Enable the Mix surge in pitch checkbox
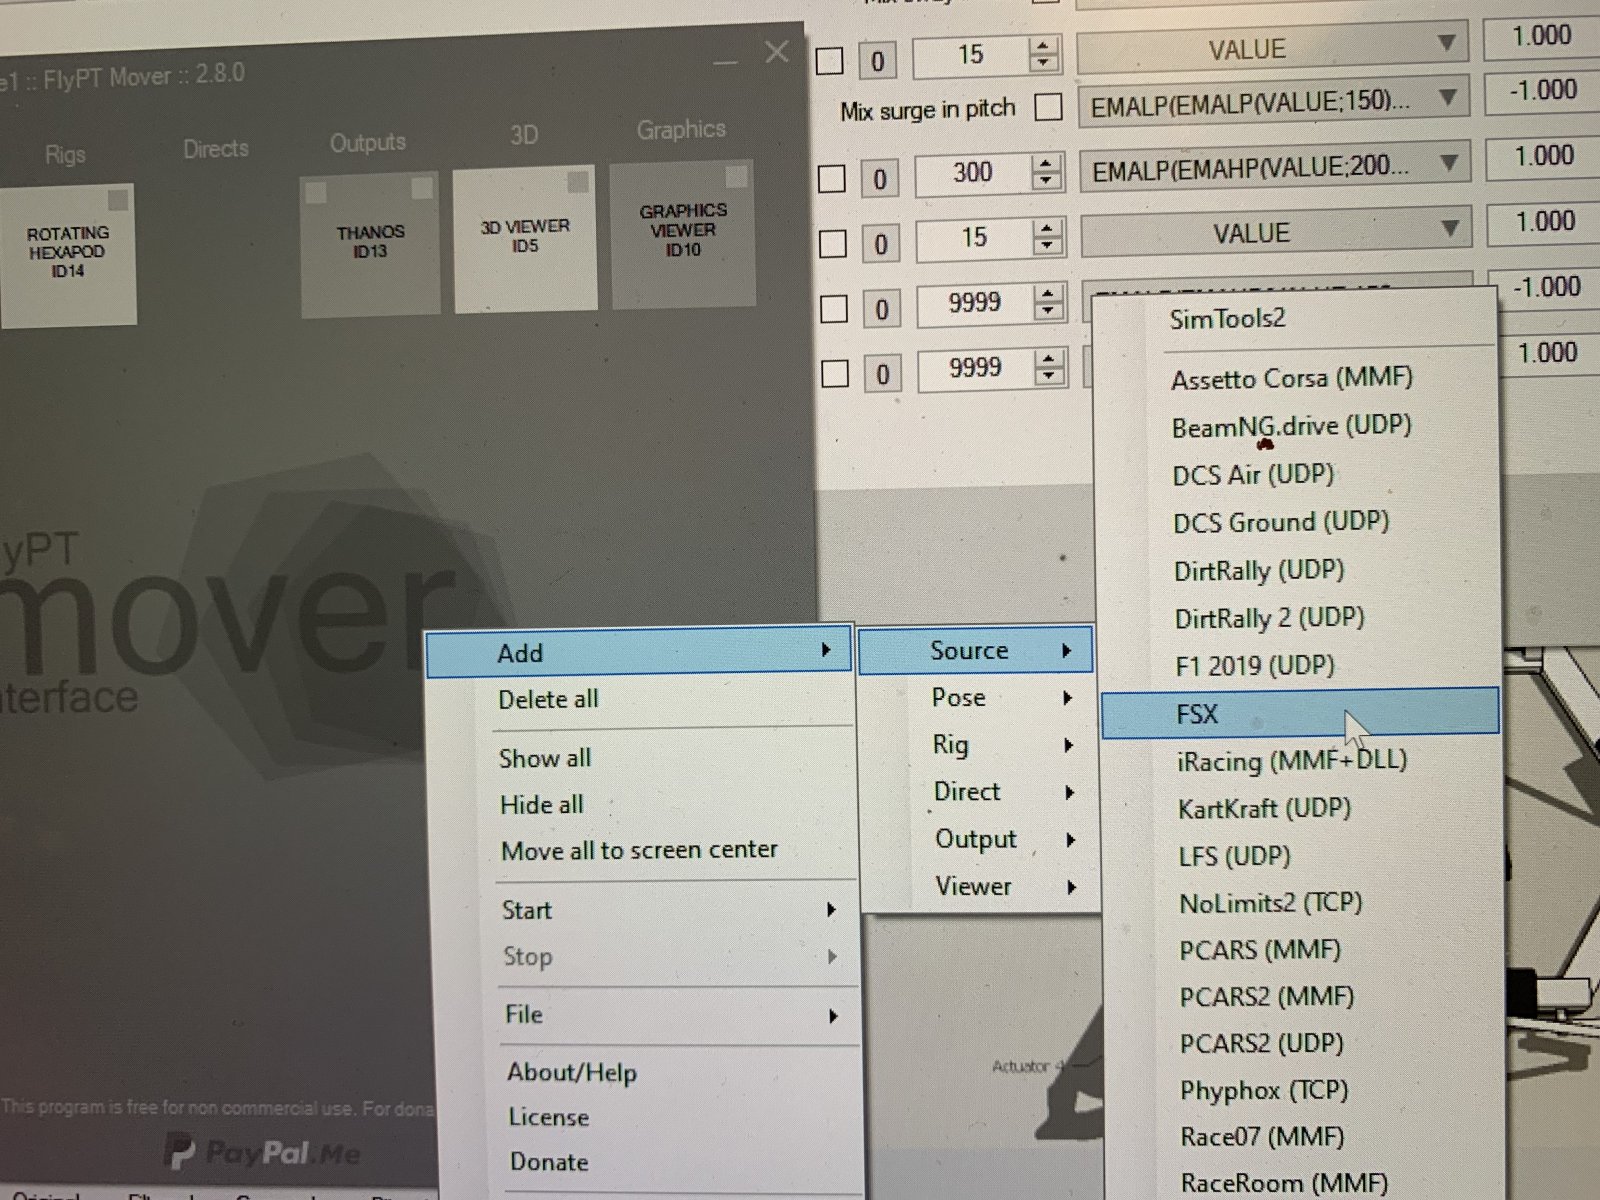Screen dimensions: 1600x1200 1048,106
